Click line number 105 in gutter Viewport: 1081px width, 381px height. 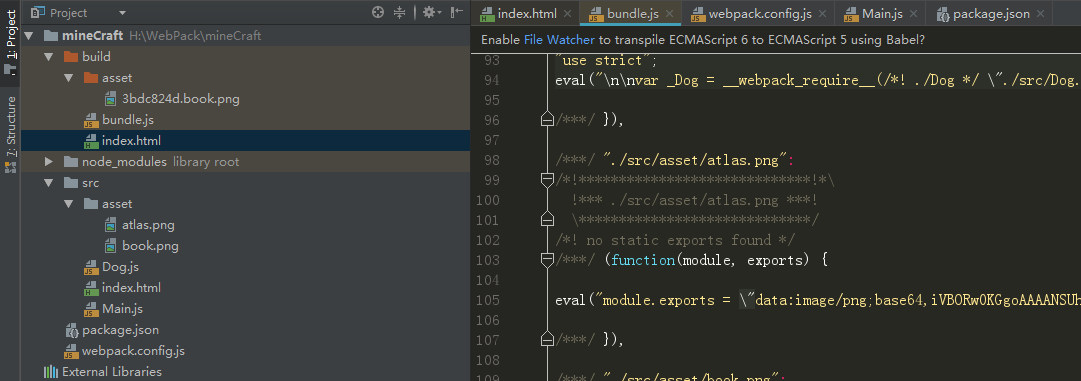(x=487, y=300)
